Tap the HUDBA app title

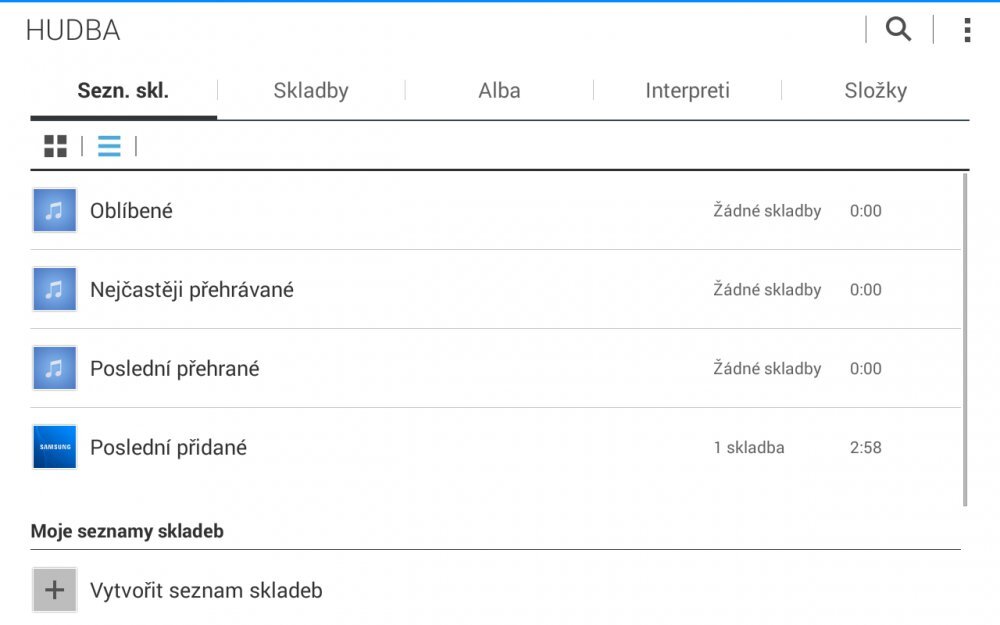(73, 31)
